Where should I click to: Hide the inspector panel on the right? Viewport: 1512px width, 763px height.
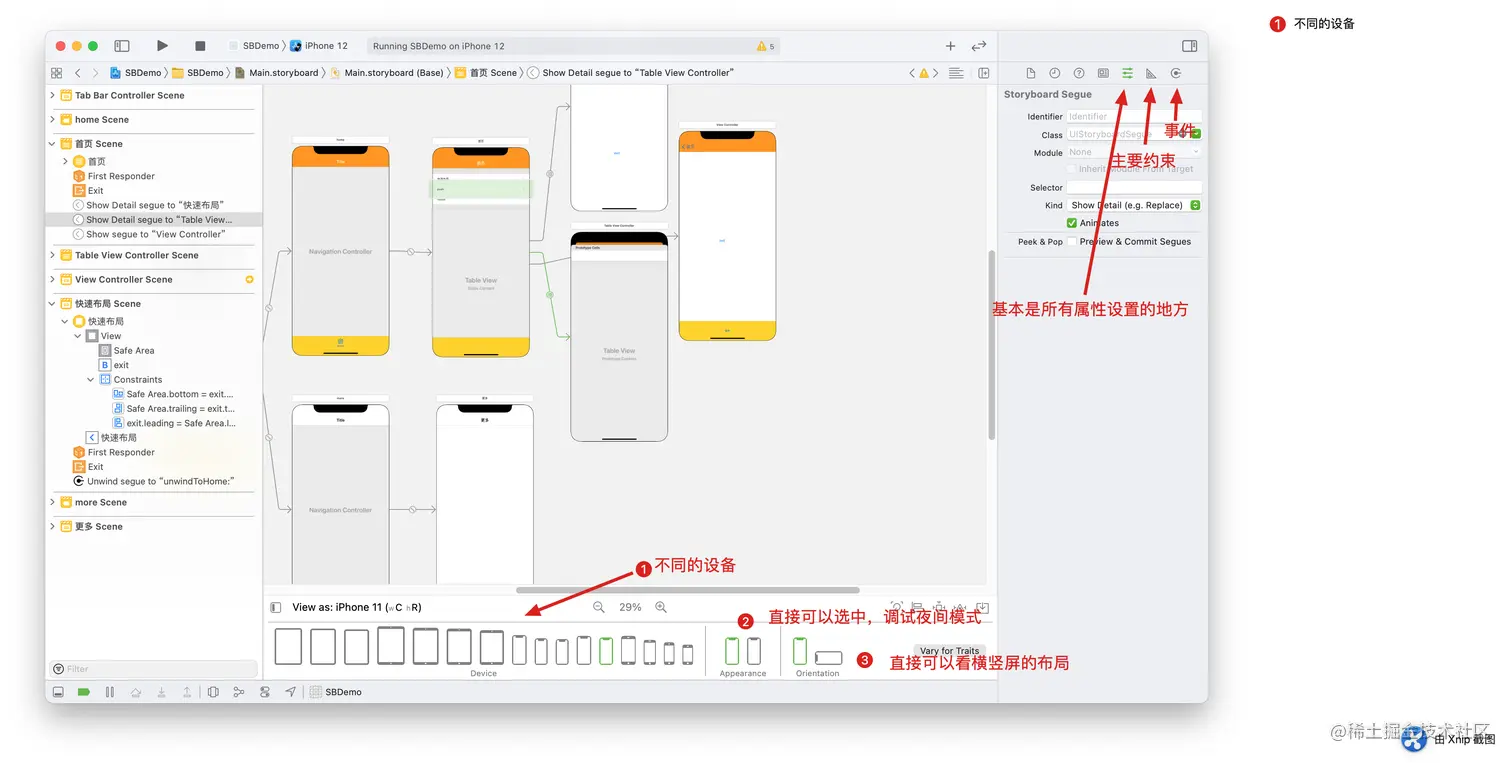pyautogui.click(x=1189, y=46)
